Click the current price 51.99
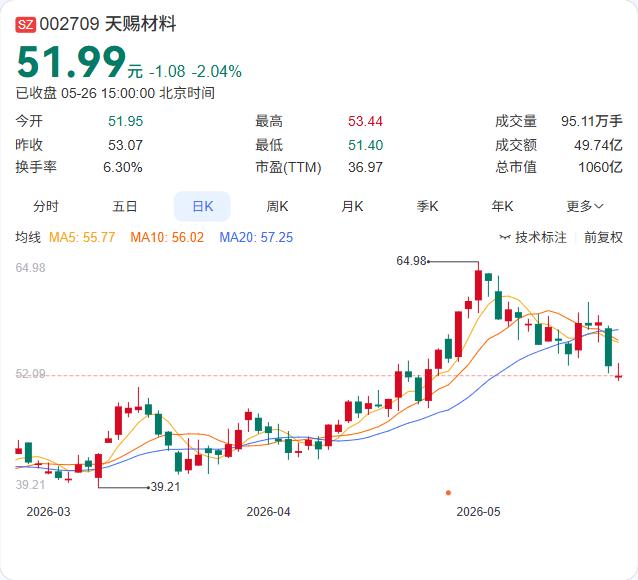 pos(72,61)
